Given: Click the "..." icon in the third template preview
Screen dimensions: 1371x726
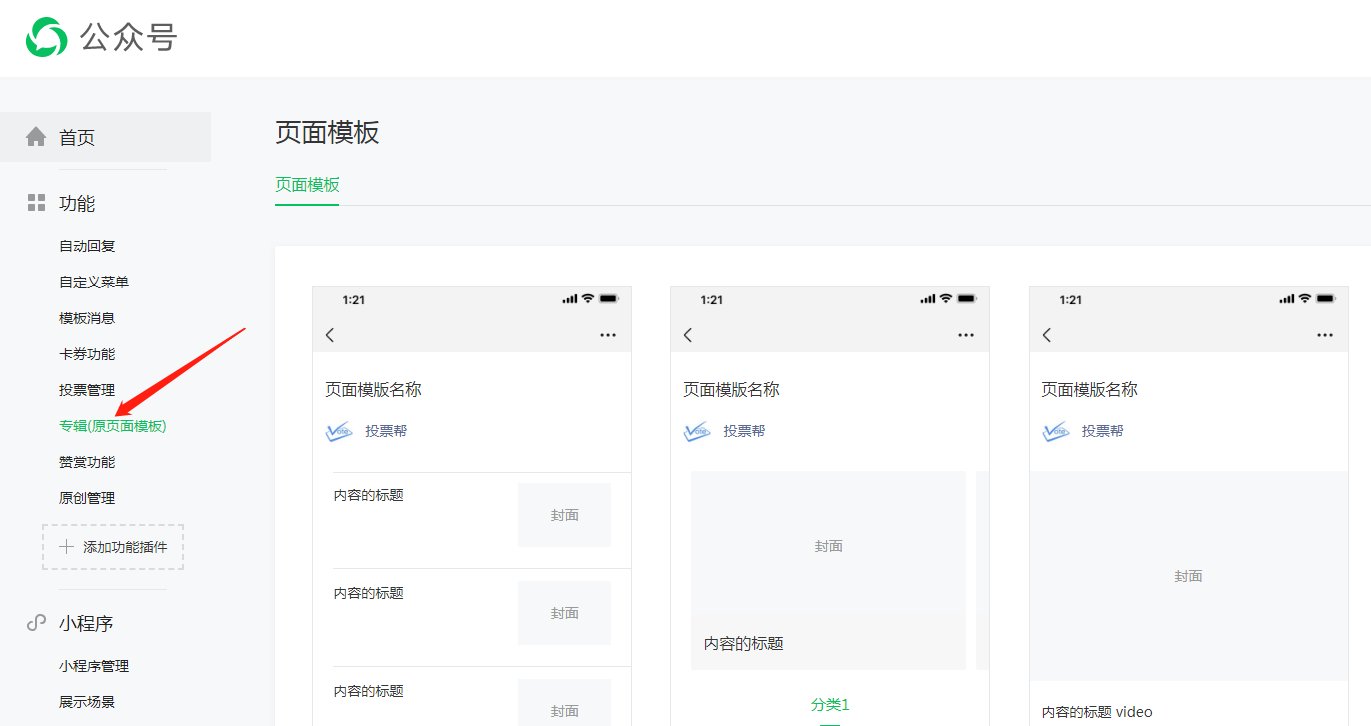Looking at the screenshot, I should (x=1324, y=335).
